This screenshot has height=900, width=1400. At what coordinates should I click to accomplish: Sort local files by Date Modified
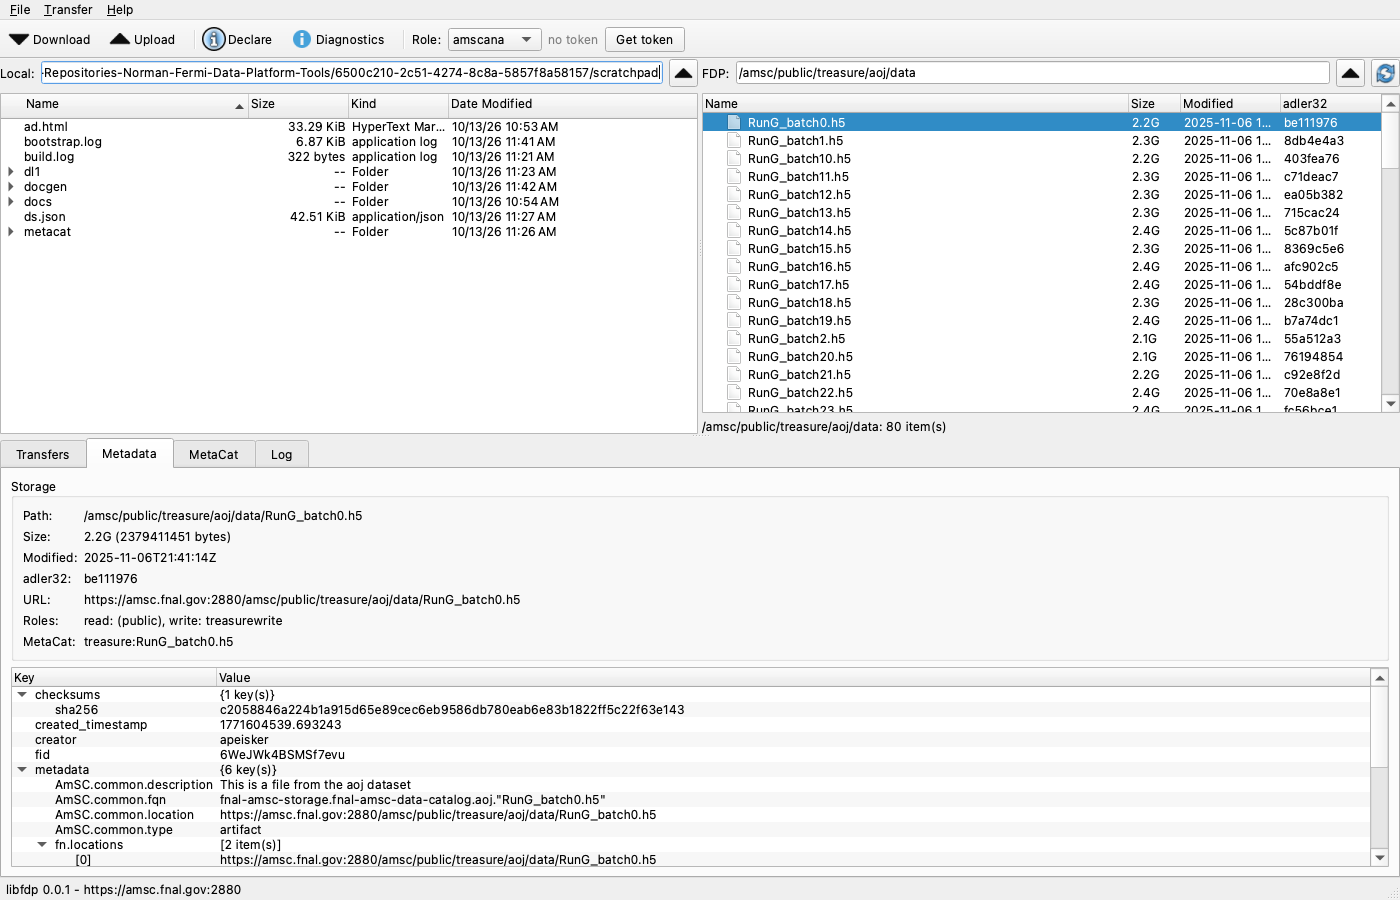(x=572, y=104)
